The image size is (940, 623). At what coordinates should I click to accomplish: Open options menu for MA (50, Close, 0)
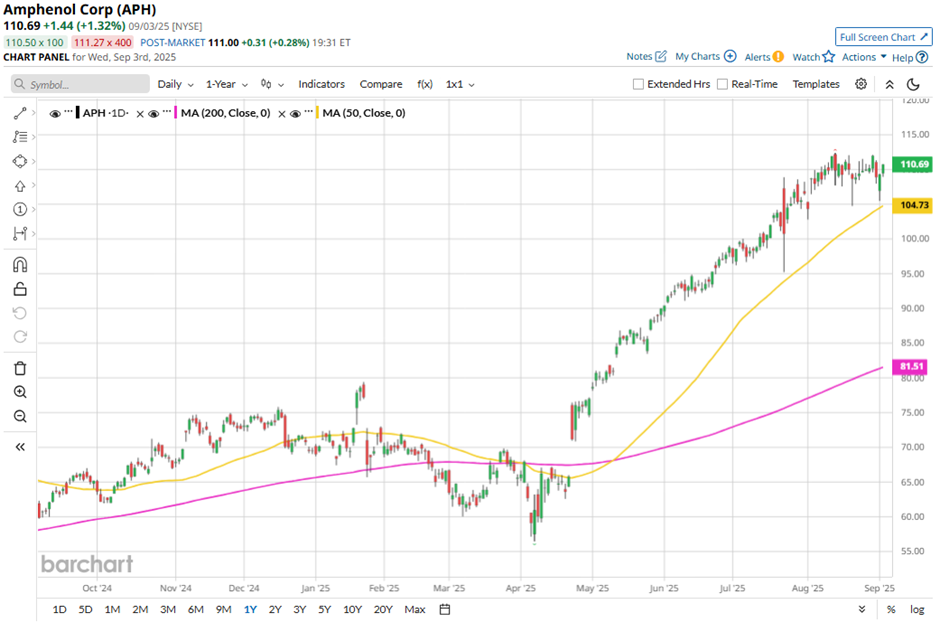[309, 113]
